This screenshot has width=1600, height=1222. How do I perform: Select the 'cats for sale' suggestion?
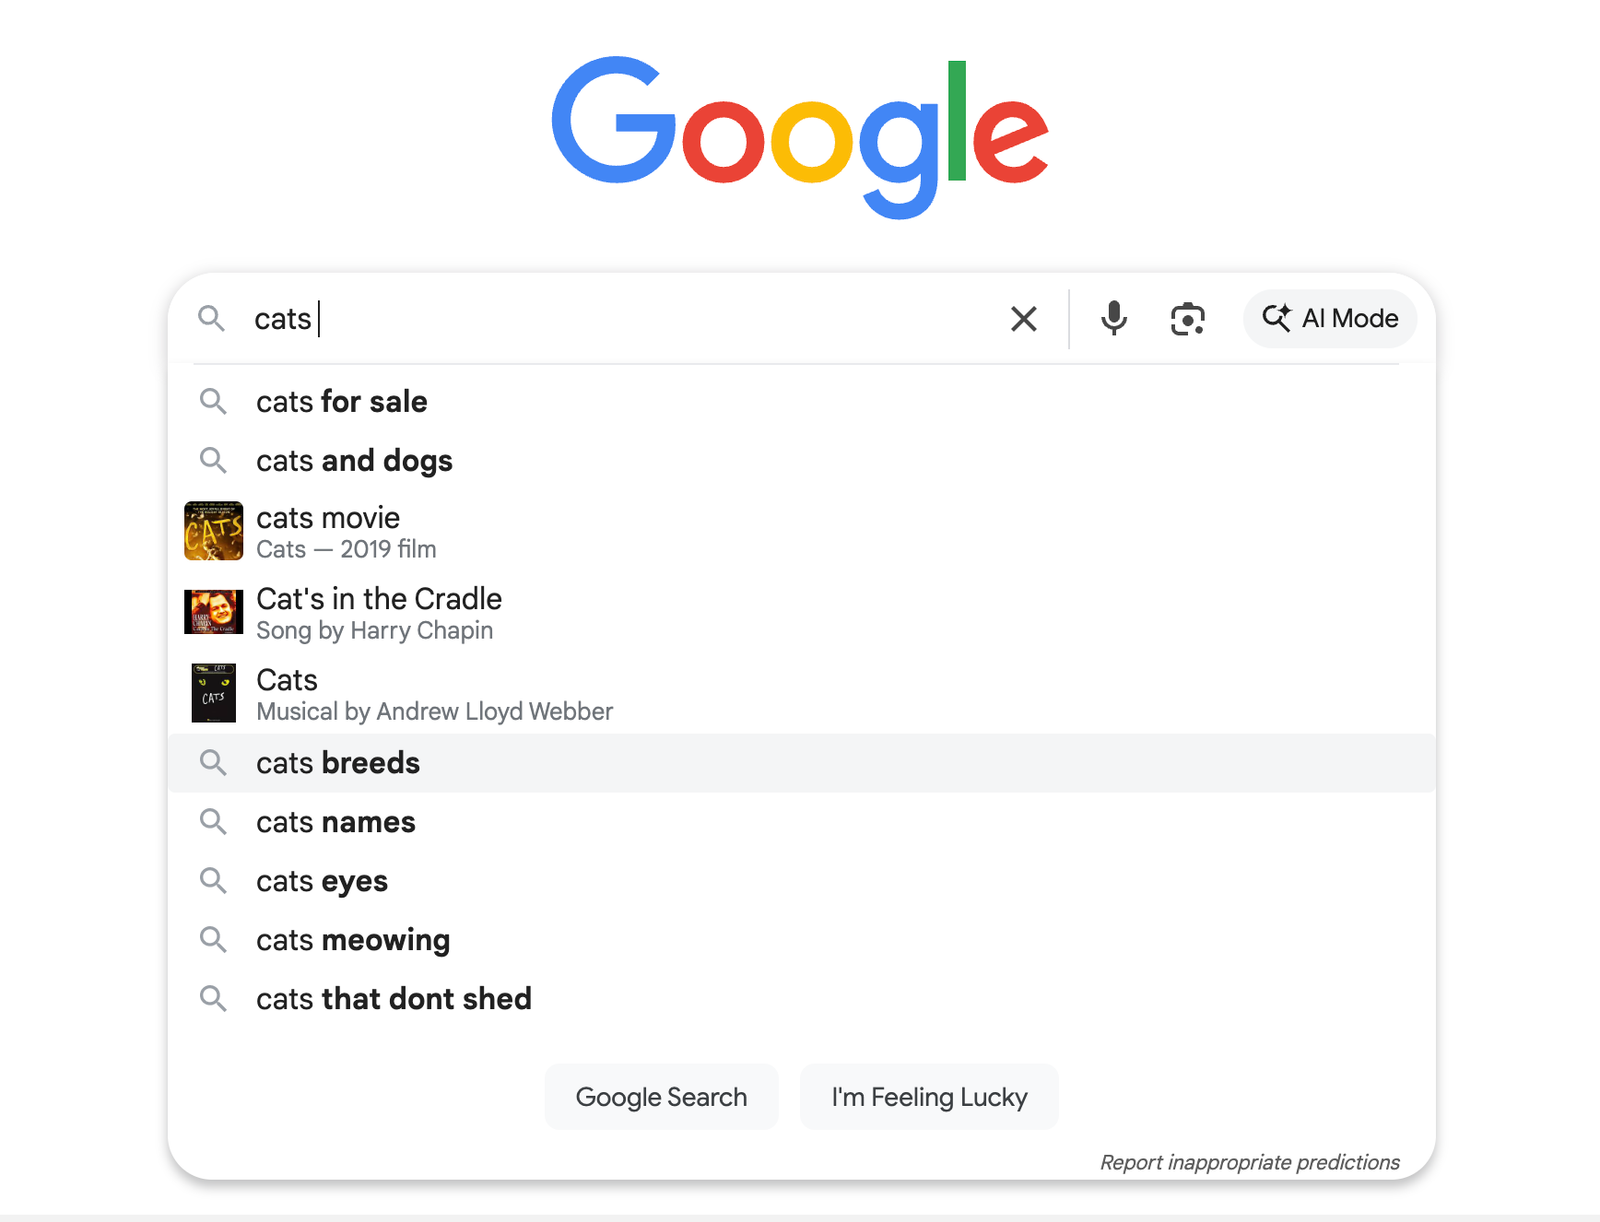pos(342,402)
